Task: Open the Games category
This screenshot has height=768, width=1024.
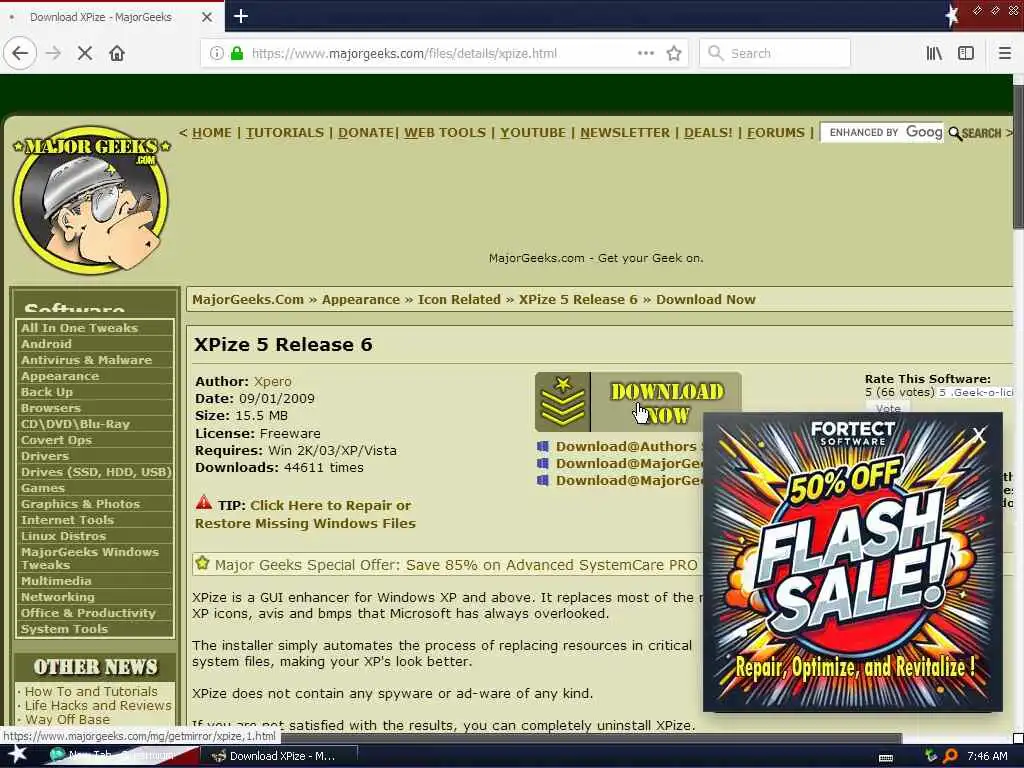Action: [42, 488]
